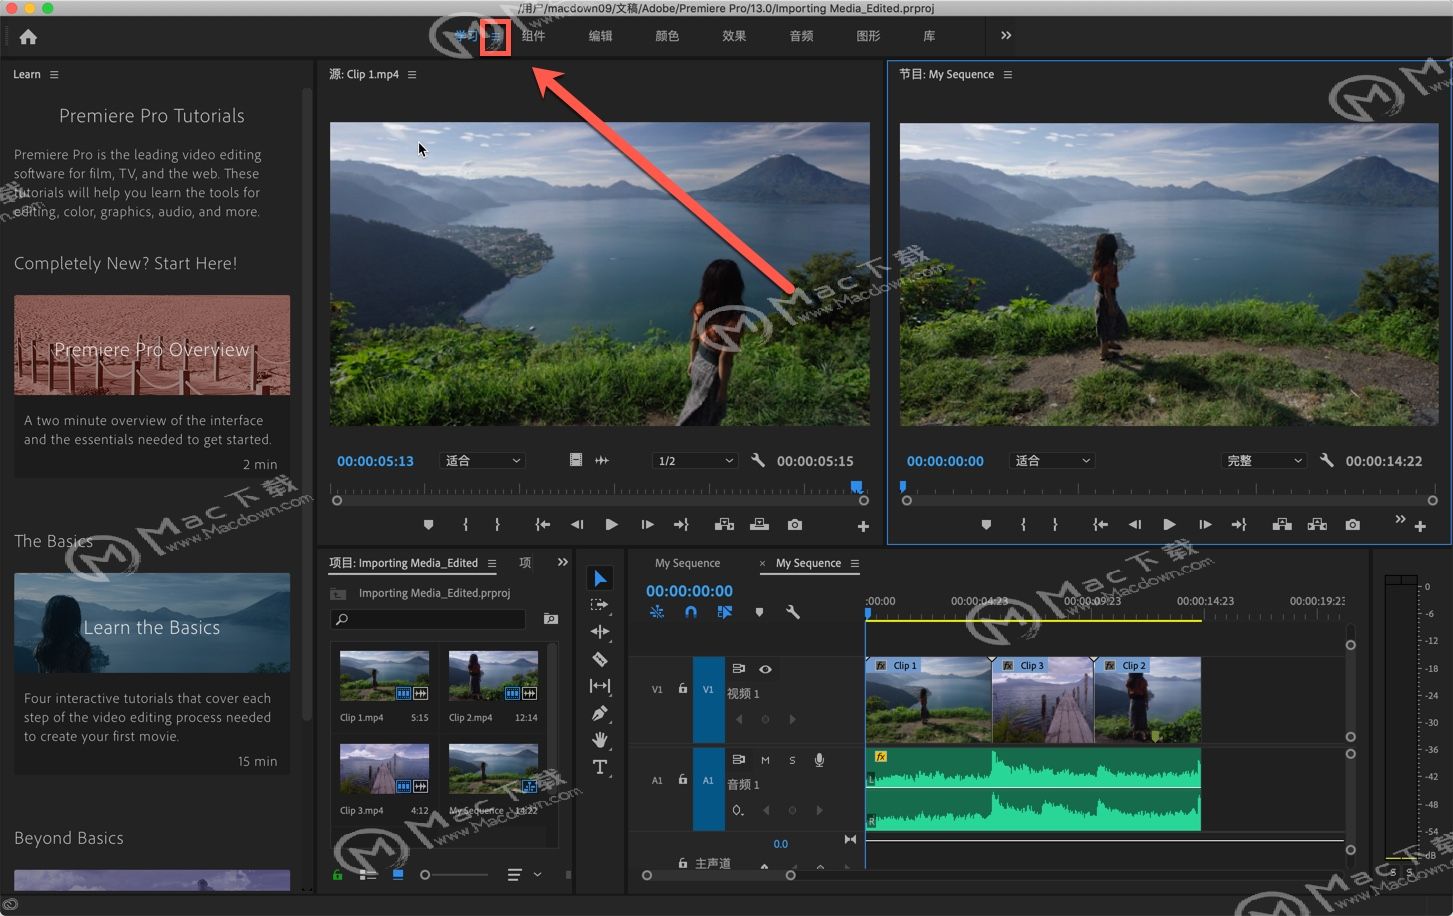Screen dimensions: 1453x916
Task: Activate the Slip tool
Action: [600, 686]
